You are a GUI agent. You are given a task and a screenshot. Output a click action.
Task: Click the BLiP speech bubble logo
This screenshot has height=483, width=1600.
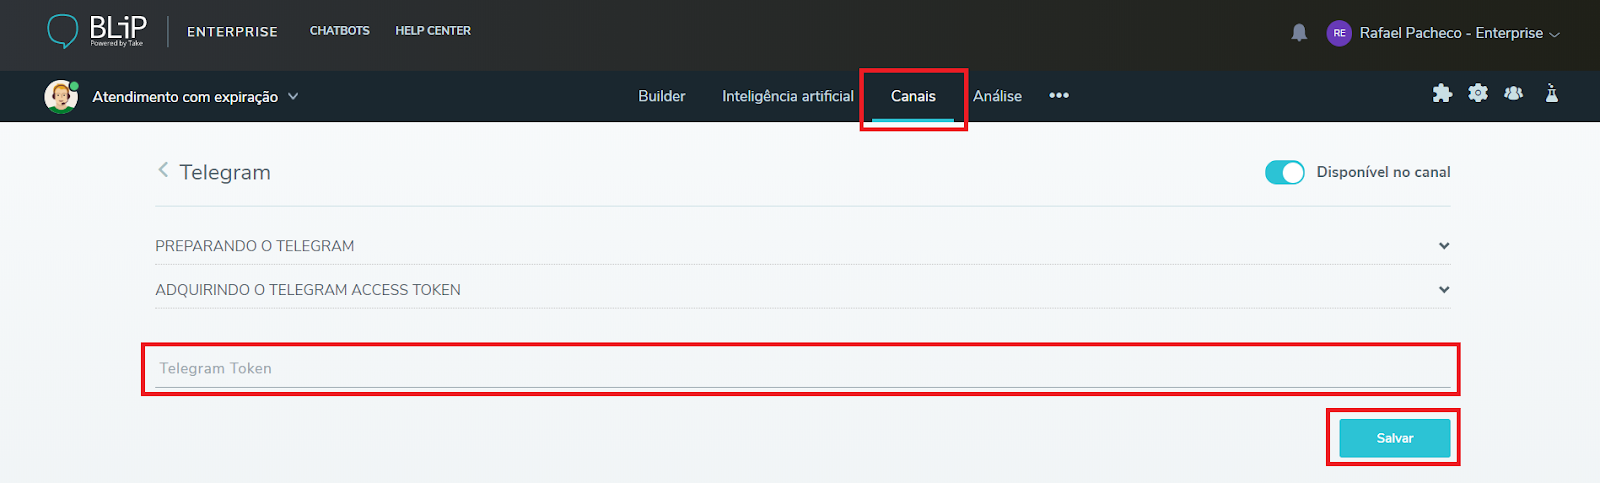pyautogui.click(x=62, y=31)
